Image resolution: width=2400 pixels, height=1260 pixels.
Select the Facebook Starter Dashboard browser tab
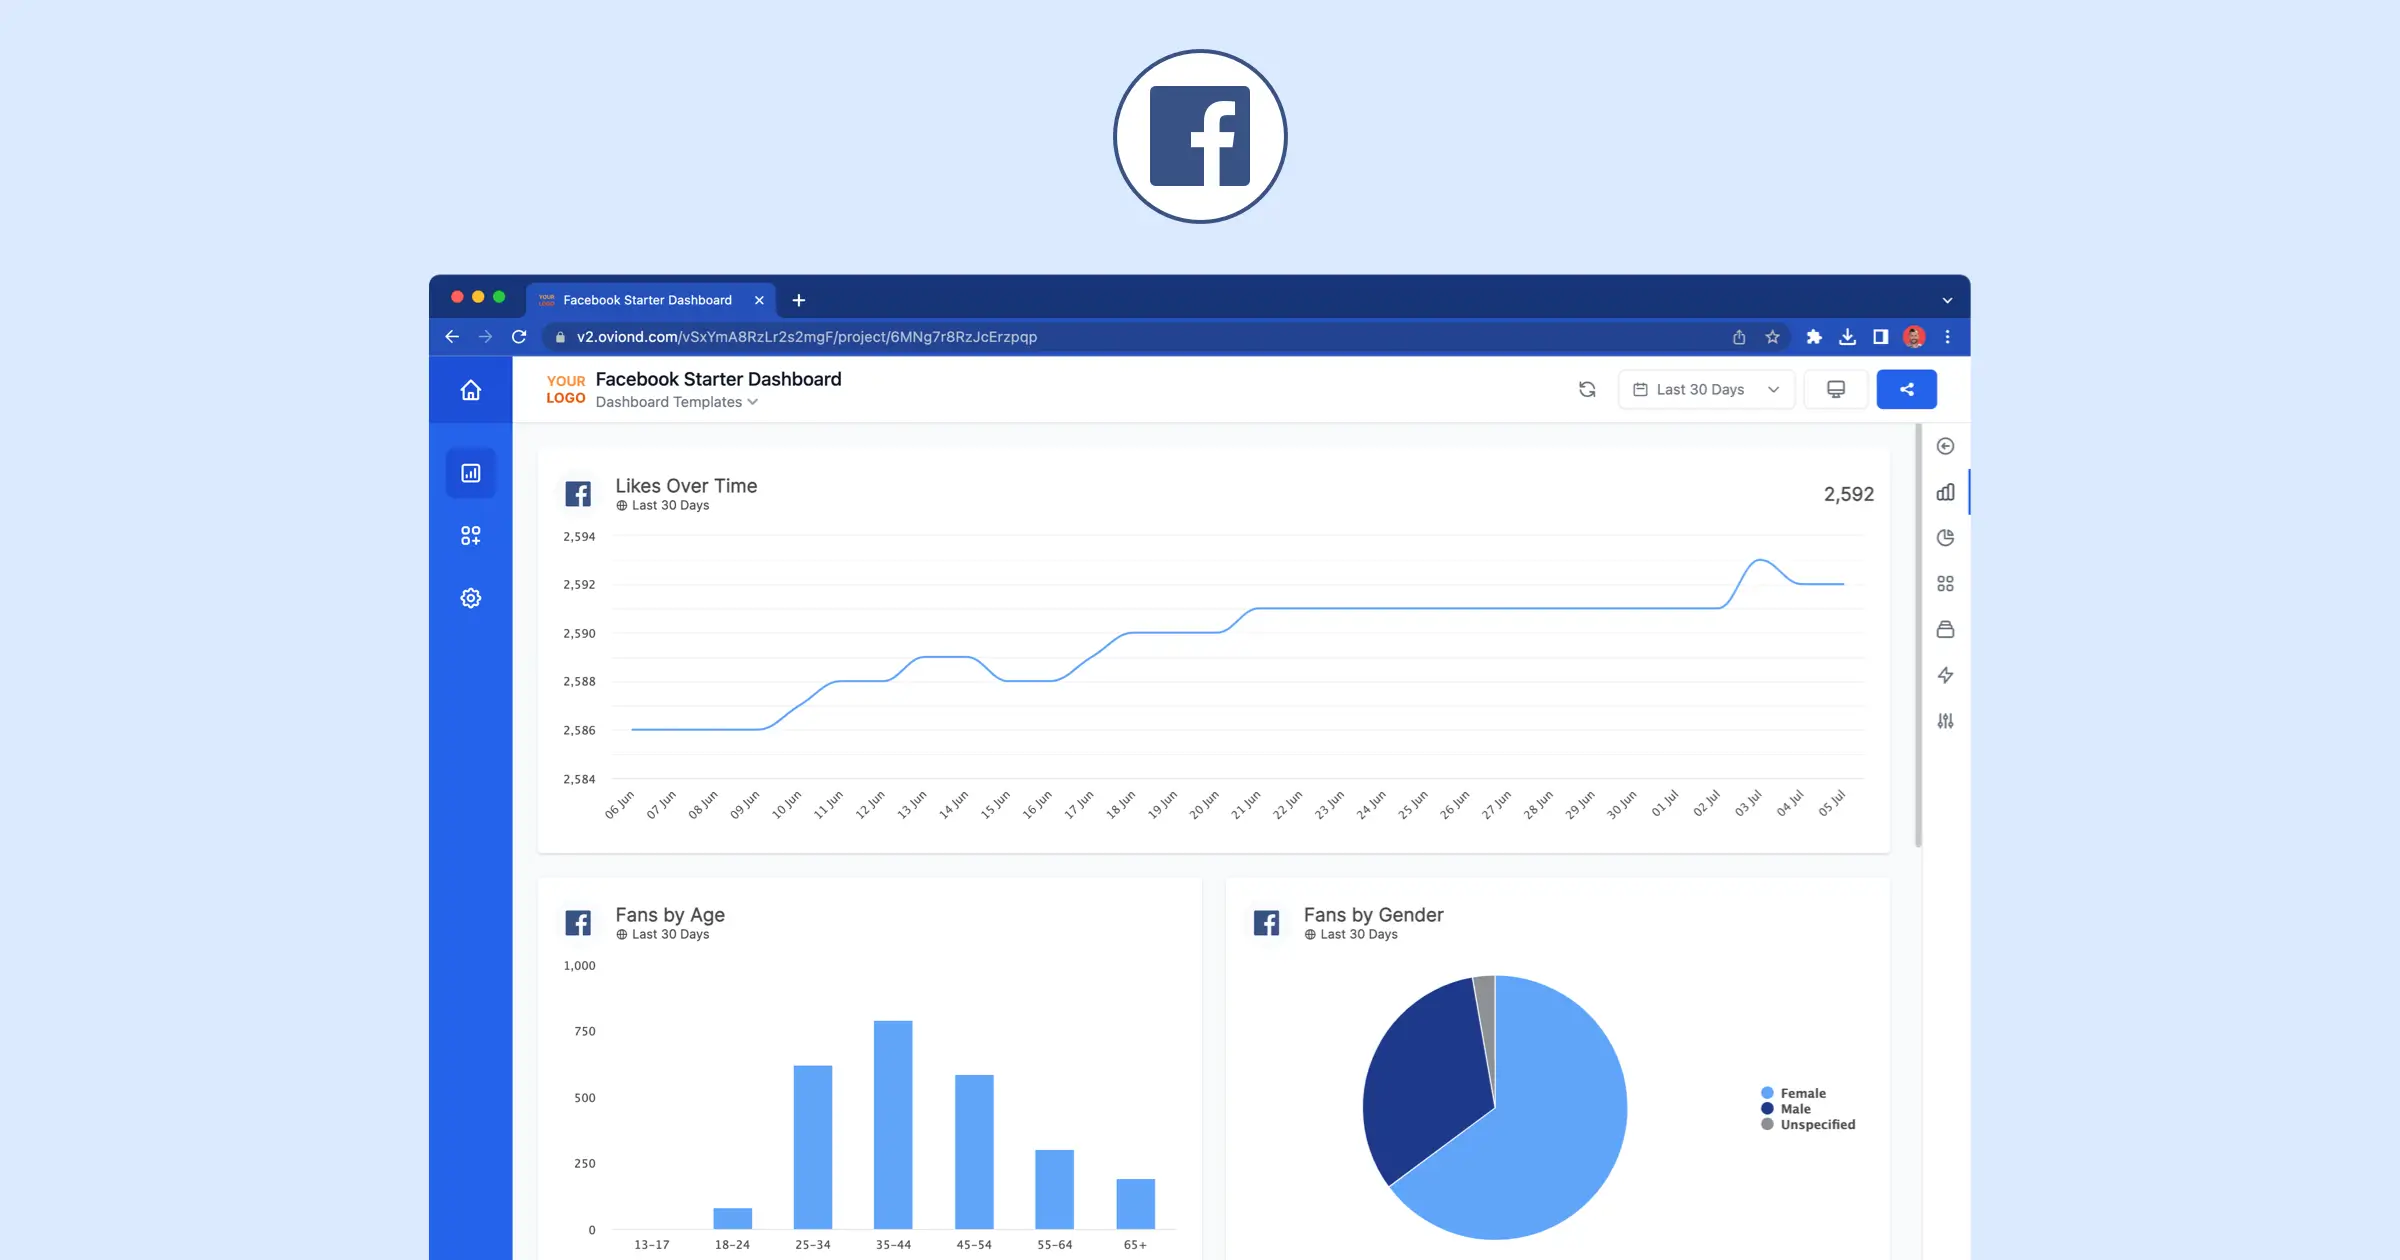[x=652, y=300]
